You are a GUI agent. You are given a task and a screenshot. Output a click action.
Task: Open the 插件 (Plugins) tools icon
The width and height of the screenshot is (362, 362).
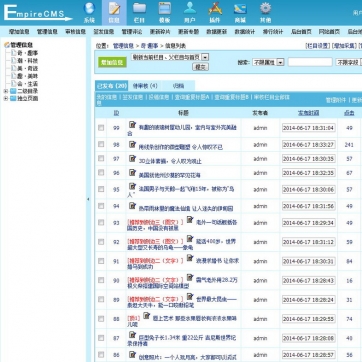215,12
